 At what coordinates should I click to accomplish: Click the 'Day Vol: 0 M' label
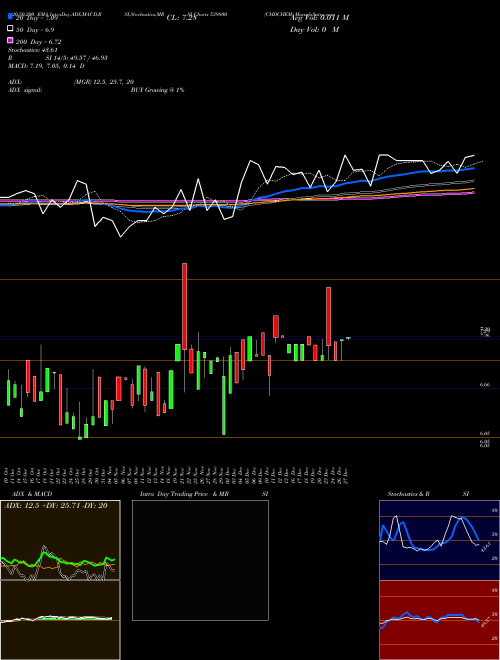tap(314, 30)
